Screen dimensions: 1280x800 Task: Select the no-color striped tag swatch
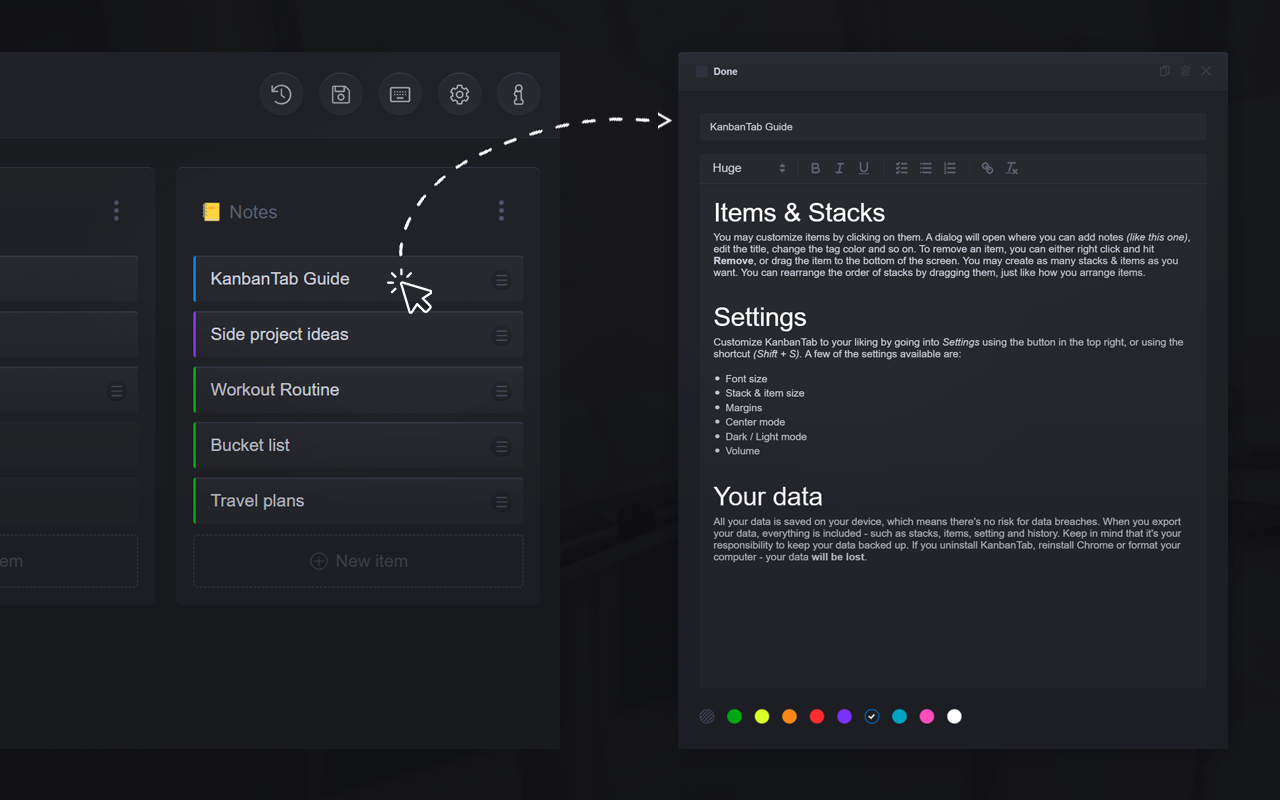click(x=707, y=716)
